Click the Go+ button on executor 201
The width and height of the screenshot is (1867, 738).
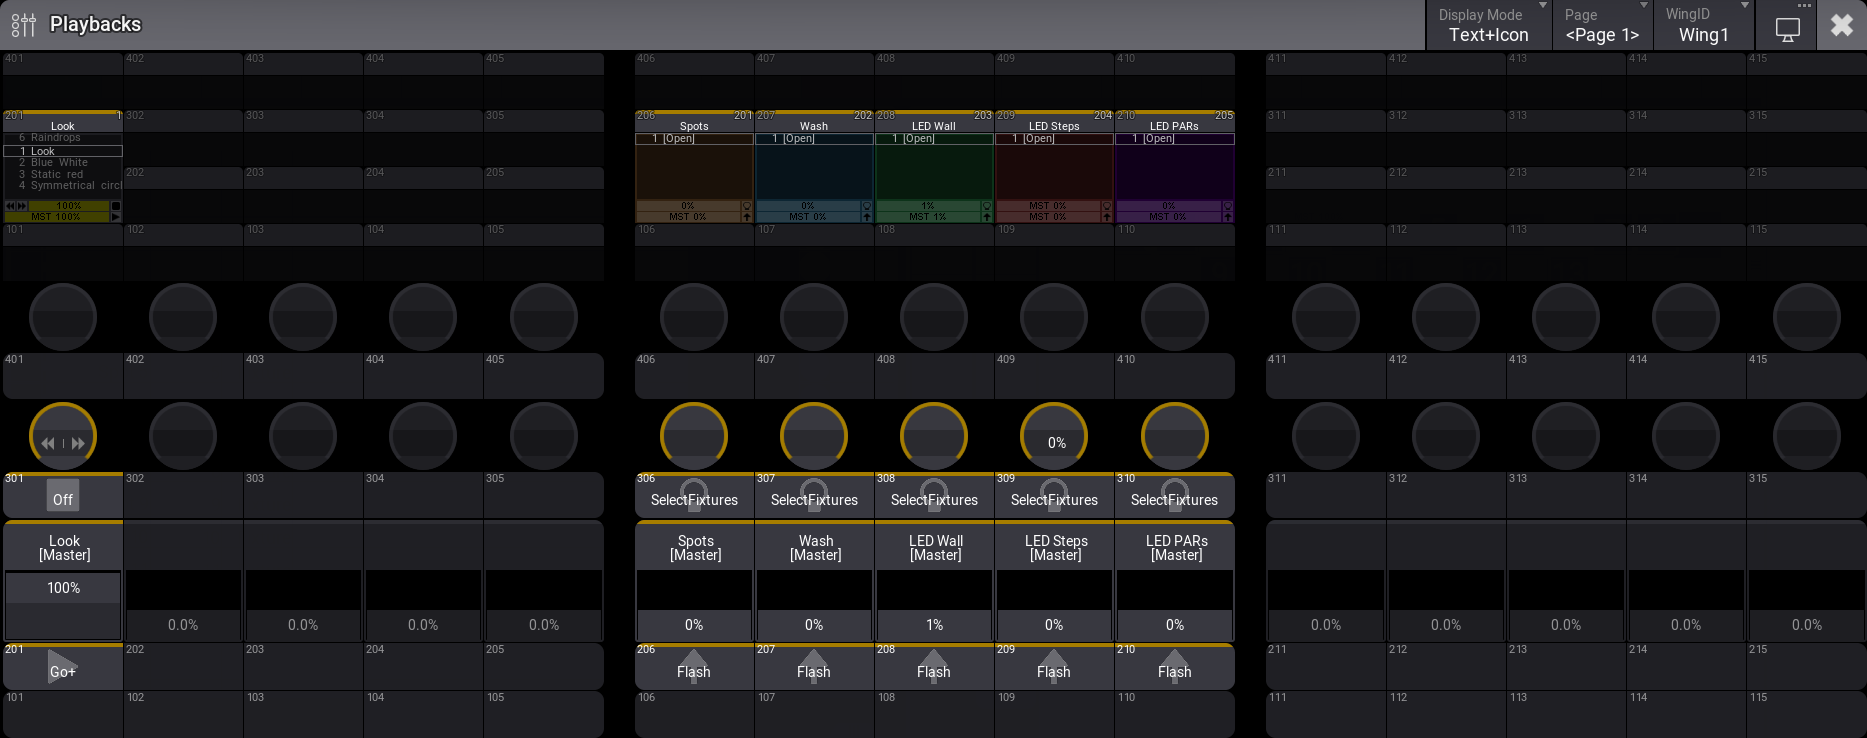[63, 666]
